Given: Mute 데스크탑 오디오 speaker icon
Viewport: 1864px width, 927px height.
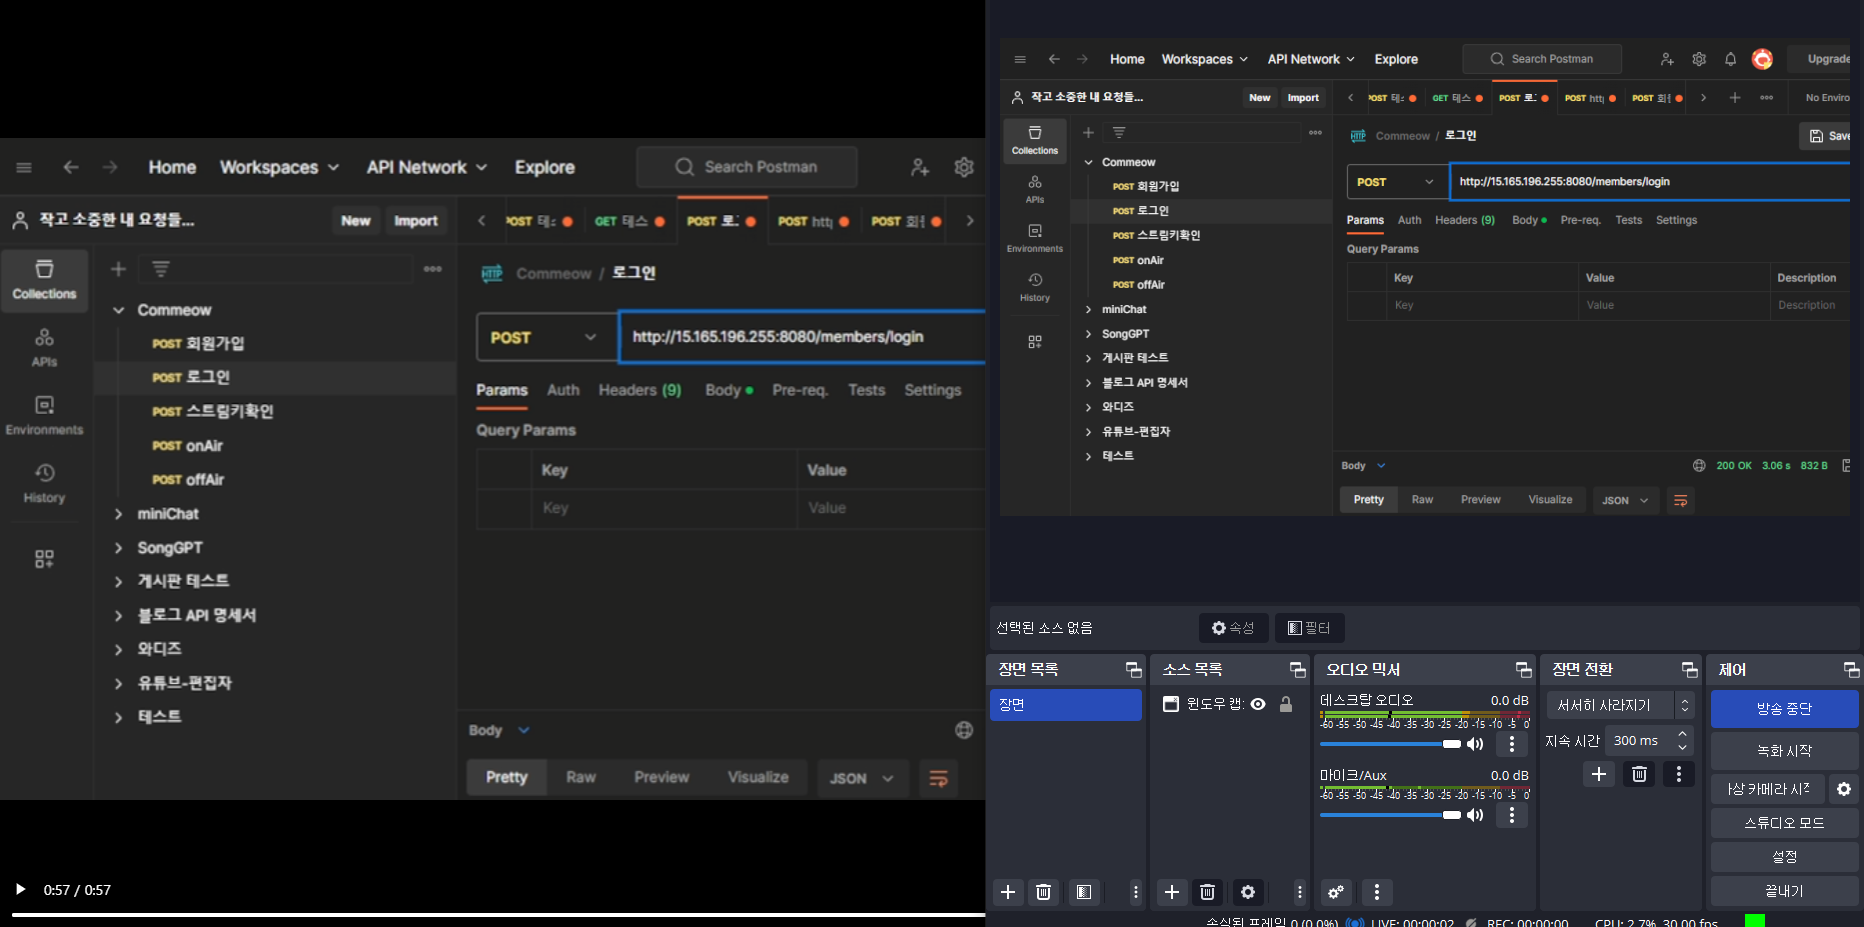Looking at the screenshot, I should [1475, 744].
